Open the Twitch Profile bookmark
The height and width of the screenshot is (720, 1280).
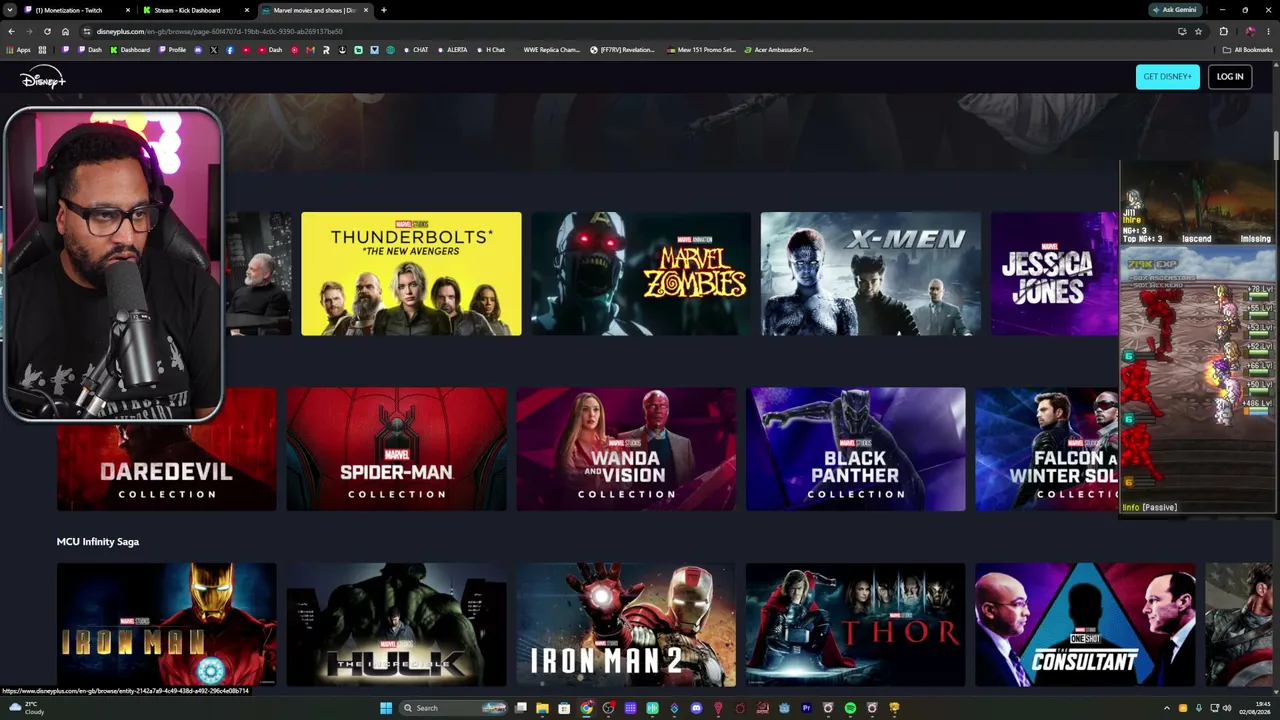click(173, 50)
